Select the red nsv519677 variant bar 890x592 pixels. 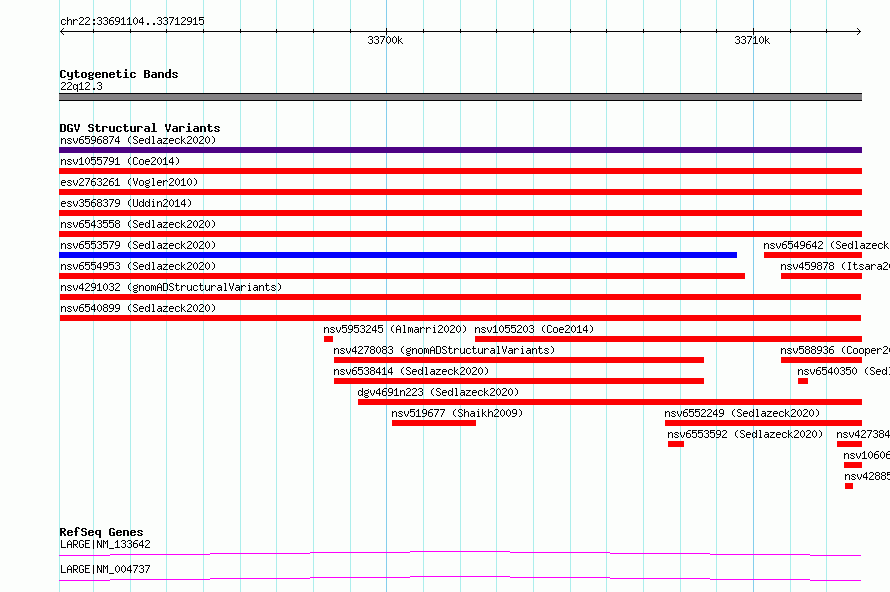[434, 423]
